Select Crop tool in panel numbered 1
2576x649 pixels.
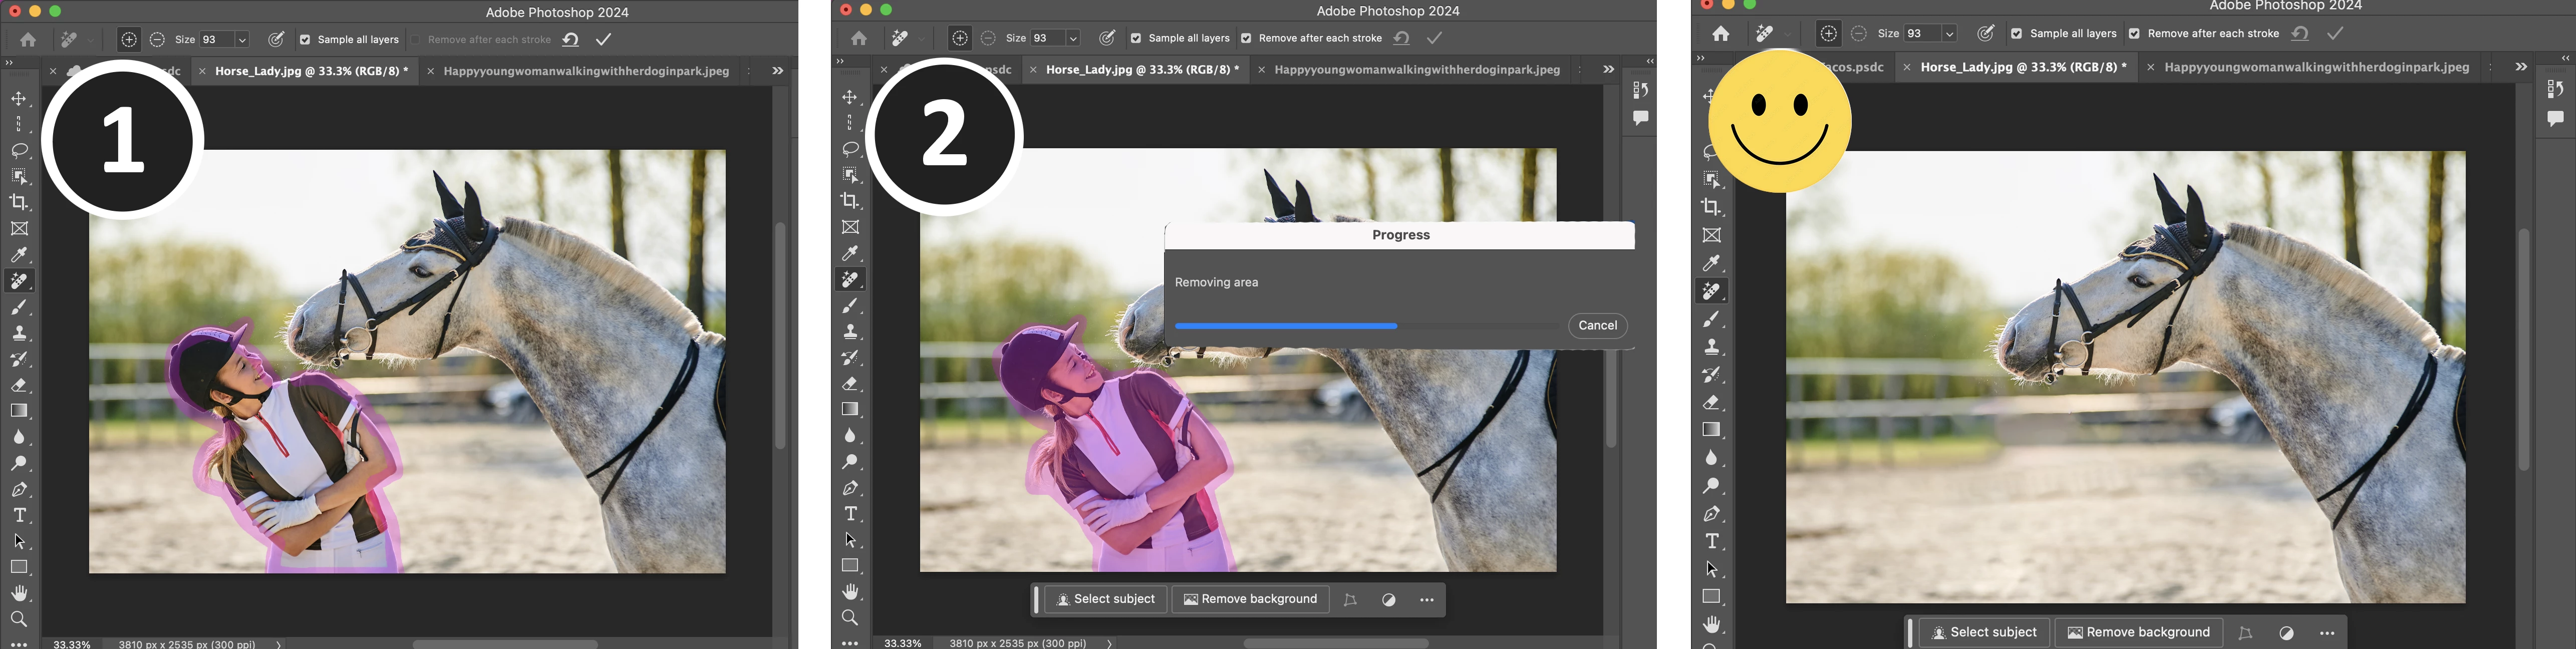click(19, 202)
